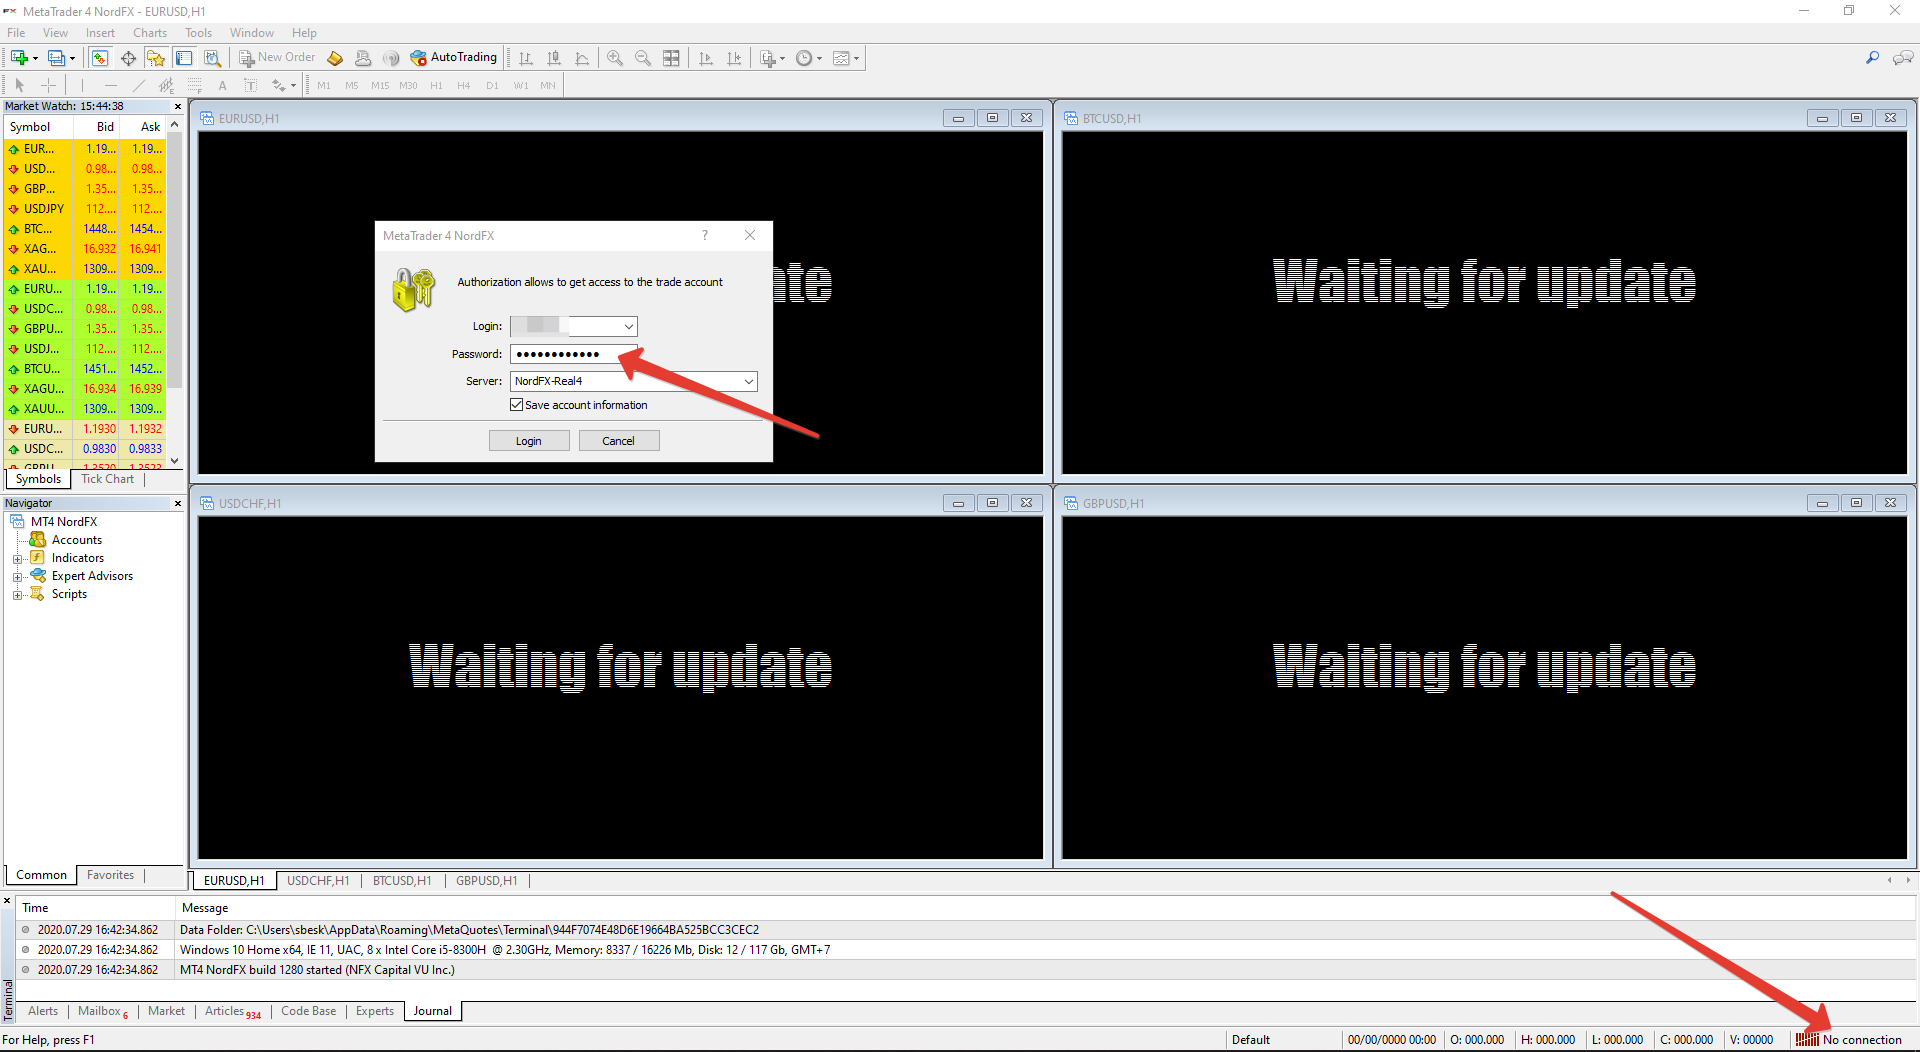Screen dimensions: 1920x1052
Task: Switch to the Favorites tab in Navigator
Action: point(110,875)
